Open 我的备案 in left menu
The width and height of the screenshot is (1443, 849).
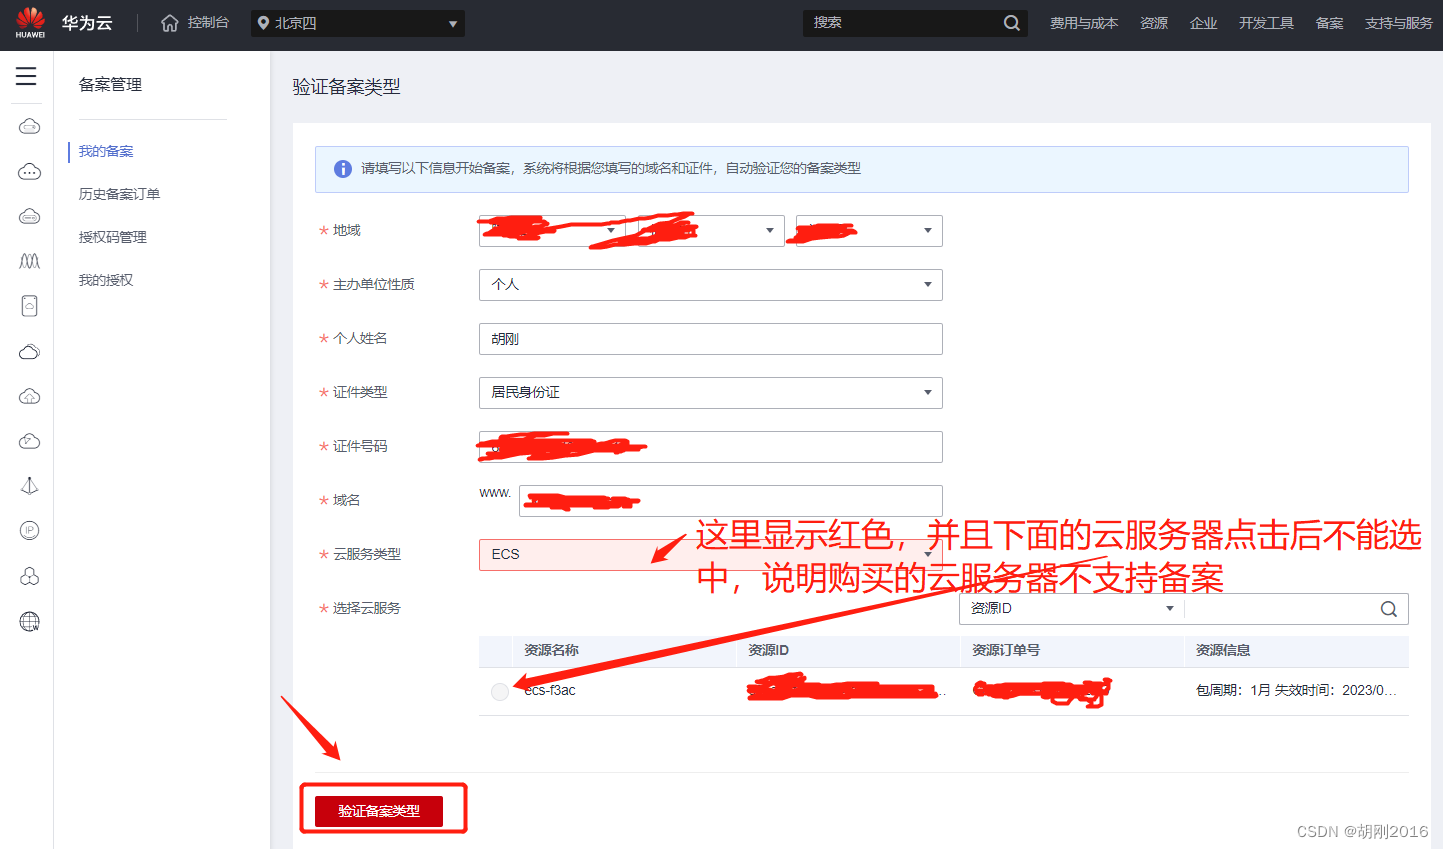pos(106,151)
